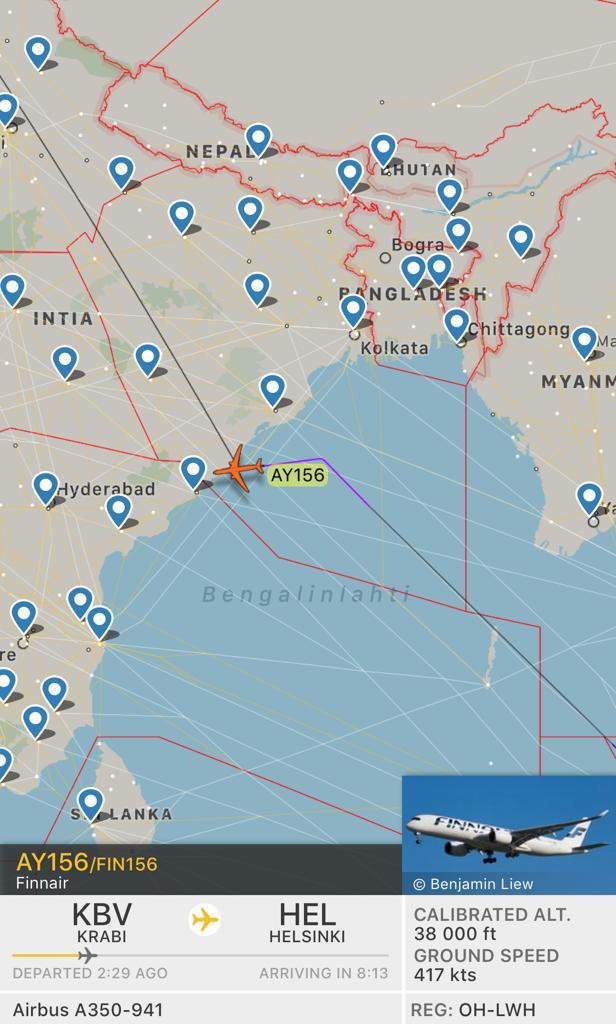
Task: Tap the REG: OH-LWH registration field
Action: click(510, 1010)
